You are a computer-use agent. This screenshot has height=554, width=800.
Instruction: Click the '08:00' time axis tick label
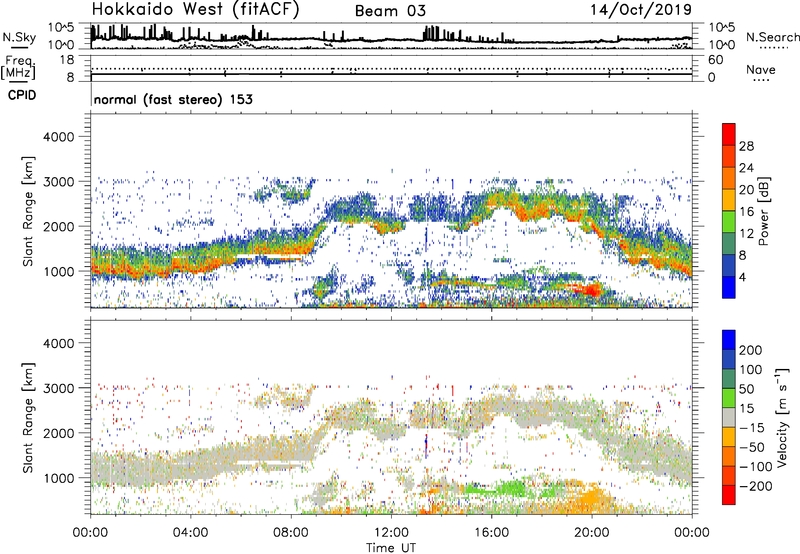tap(291, 533)
